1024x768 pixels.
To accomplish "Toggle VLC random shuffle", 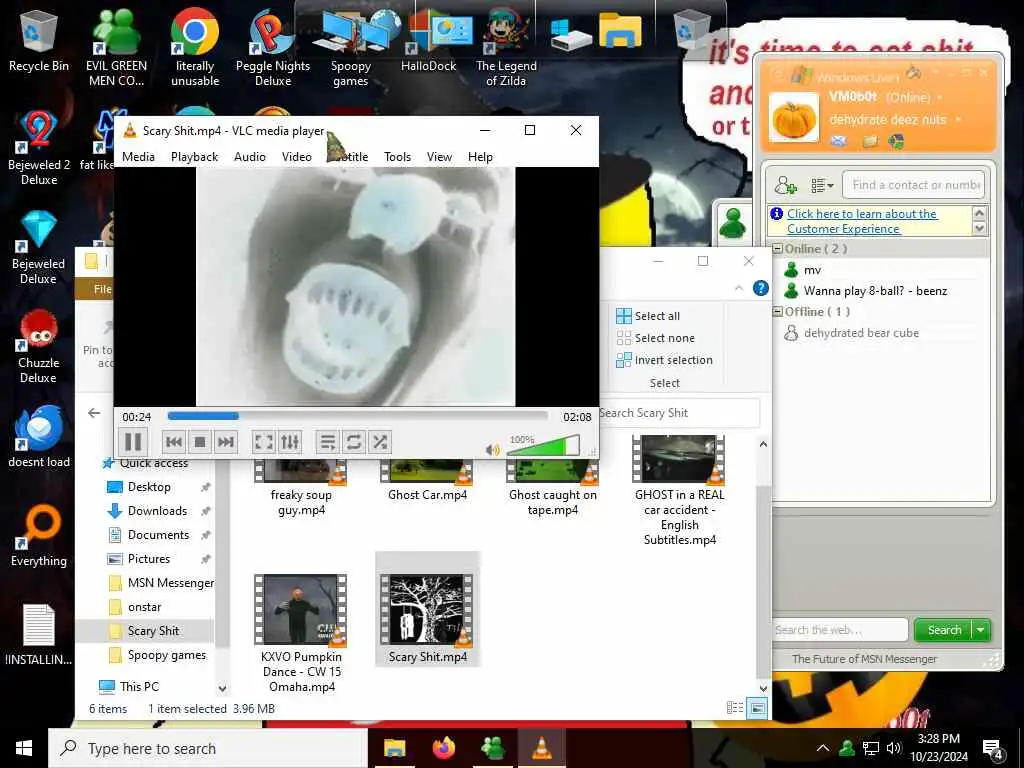I will 379,442.
